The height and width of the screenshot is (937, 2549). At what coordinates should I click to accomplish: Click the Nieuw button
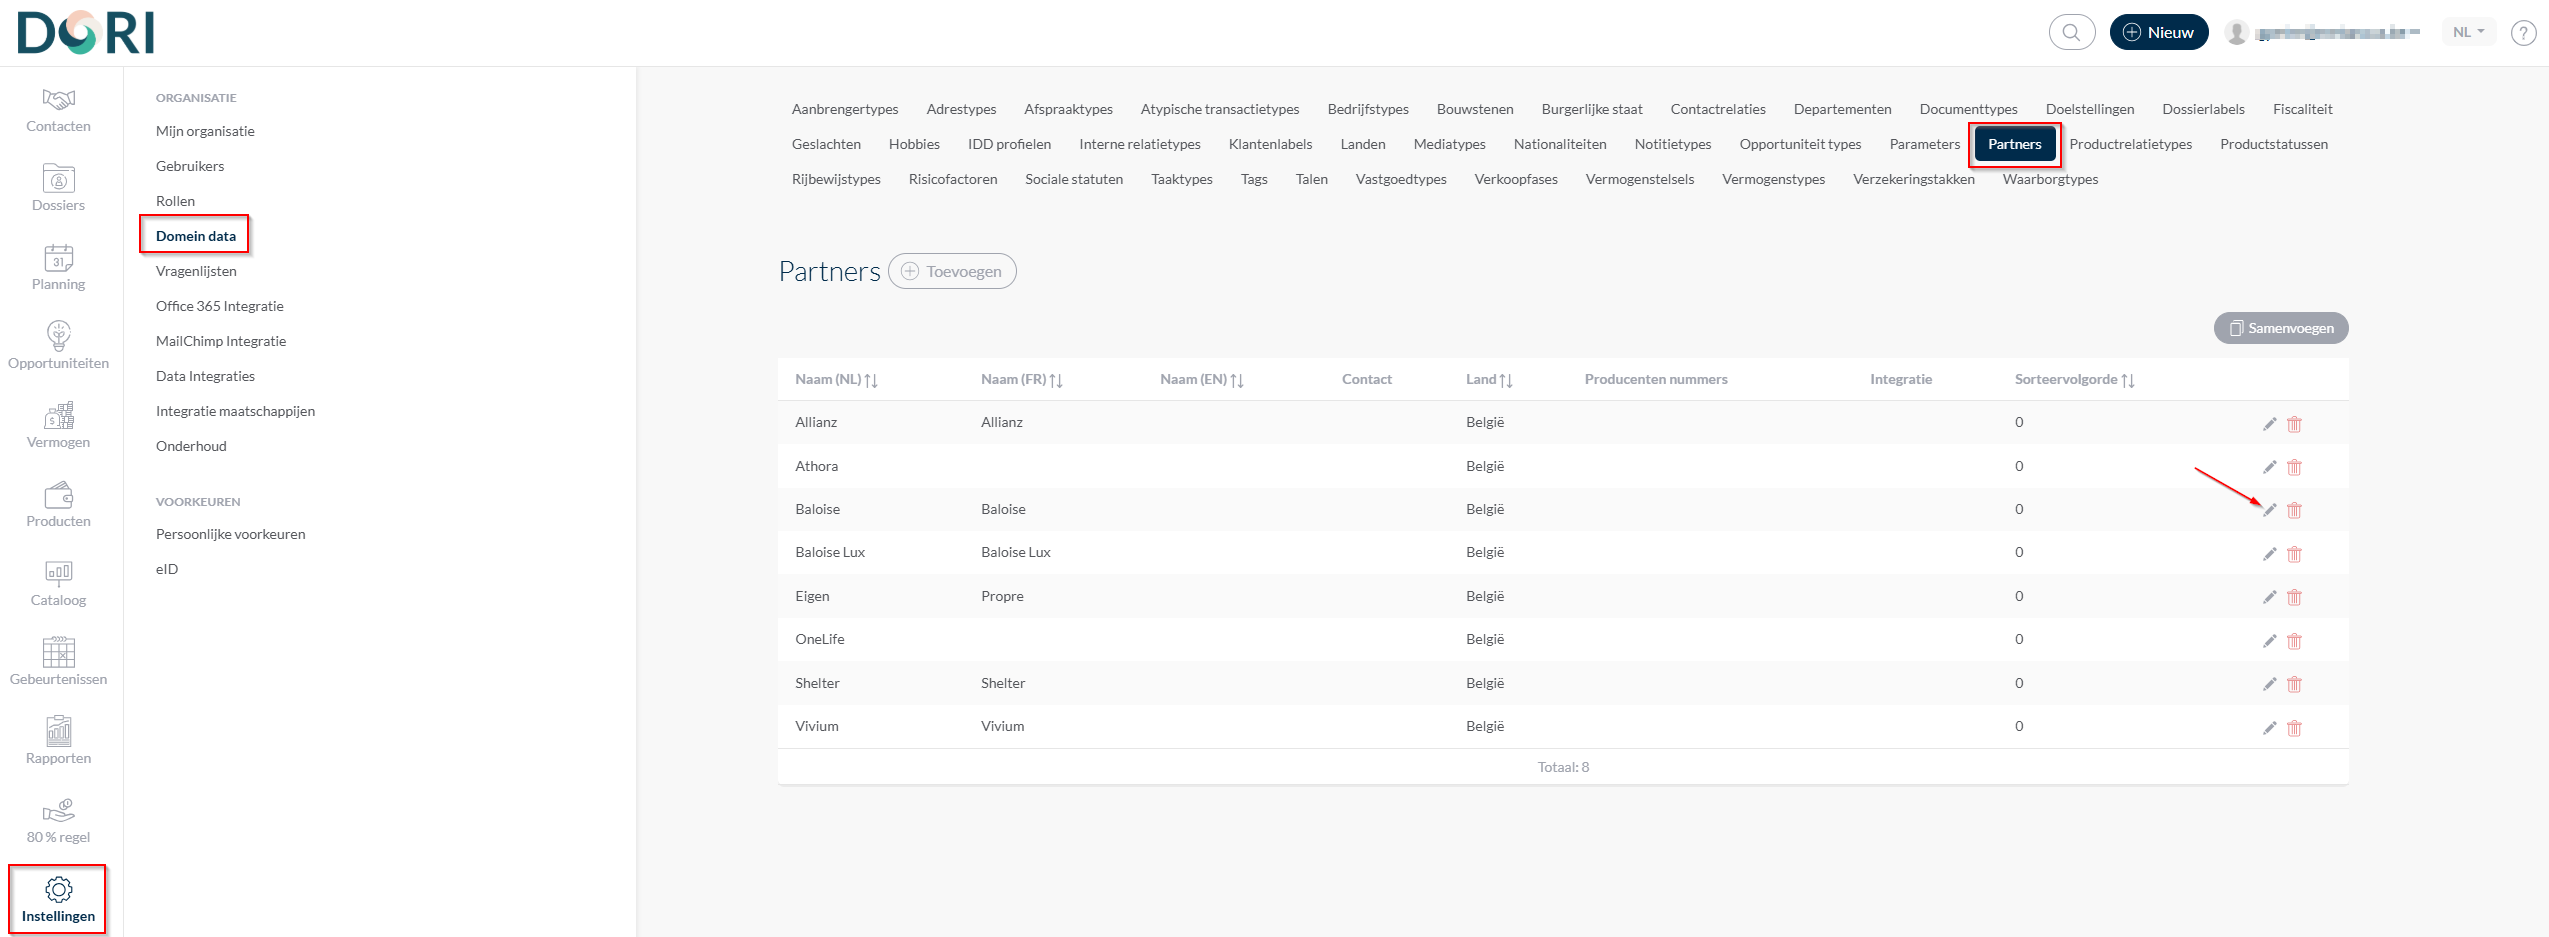2158,32
